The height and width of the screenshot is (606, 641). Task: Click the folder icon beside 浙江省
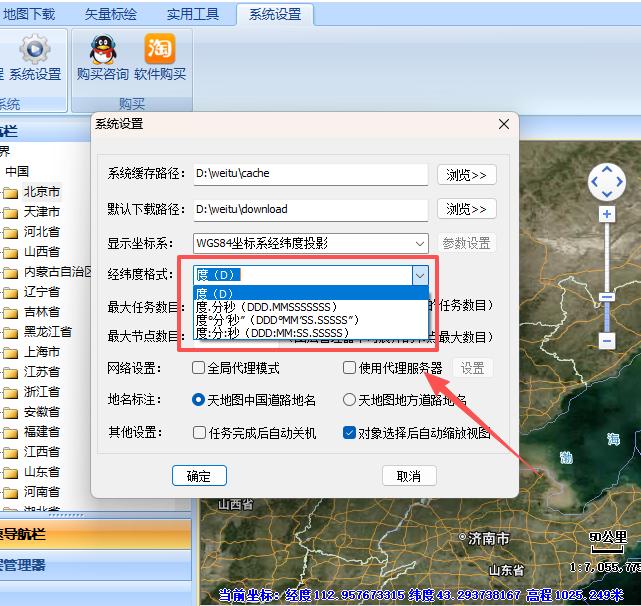click(10, 393)
